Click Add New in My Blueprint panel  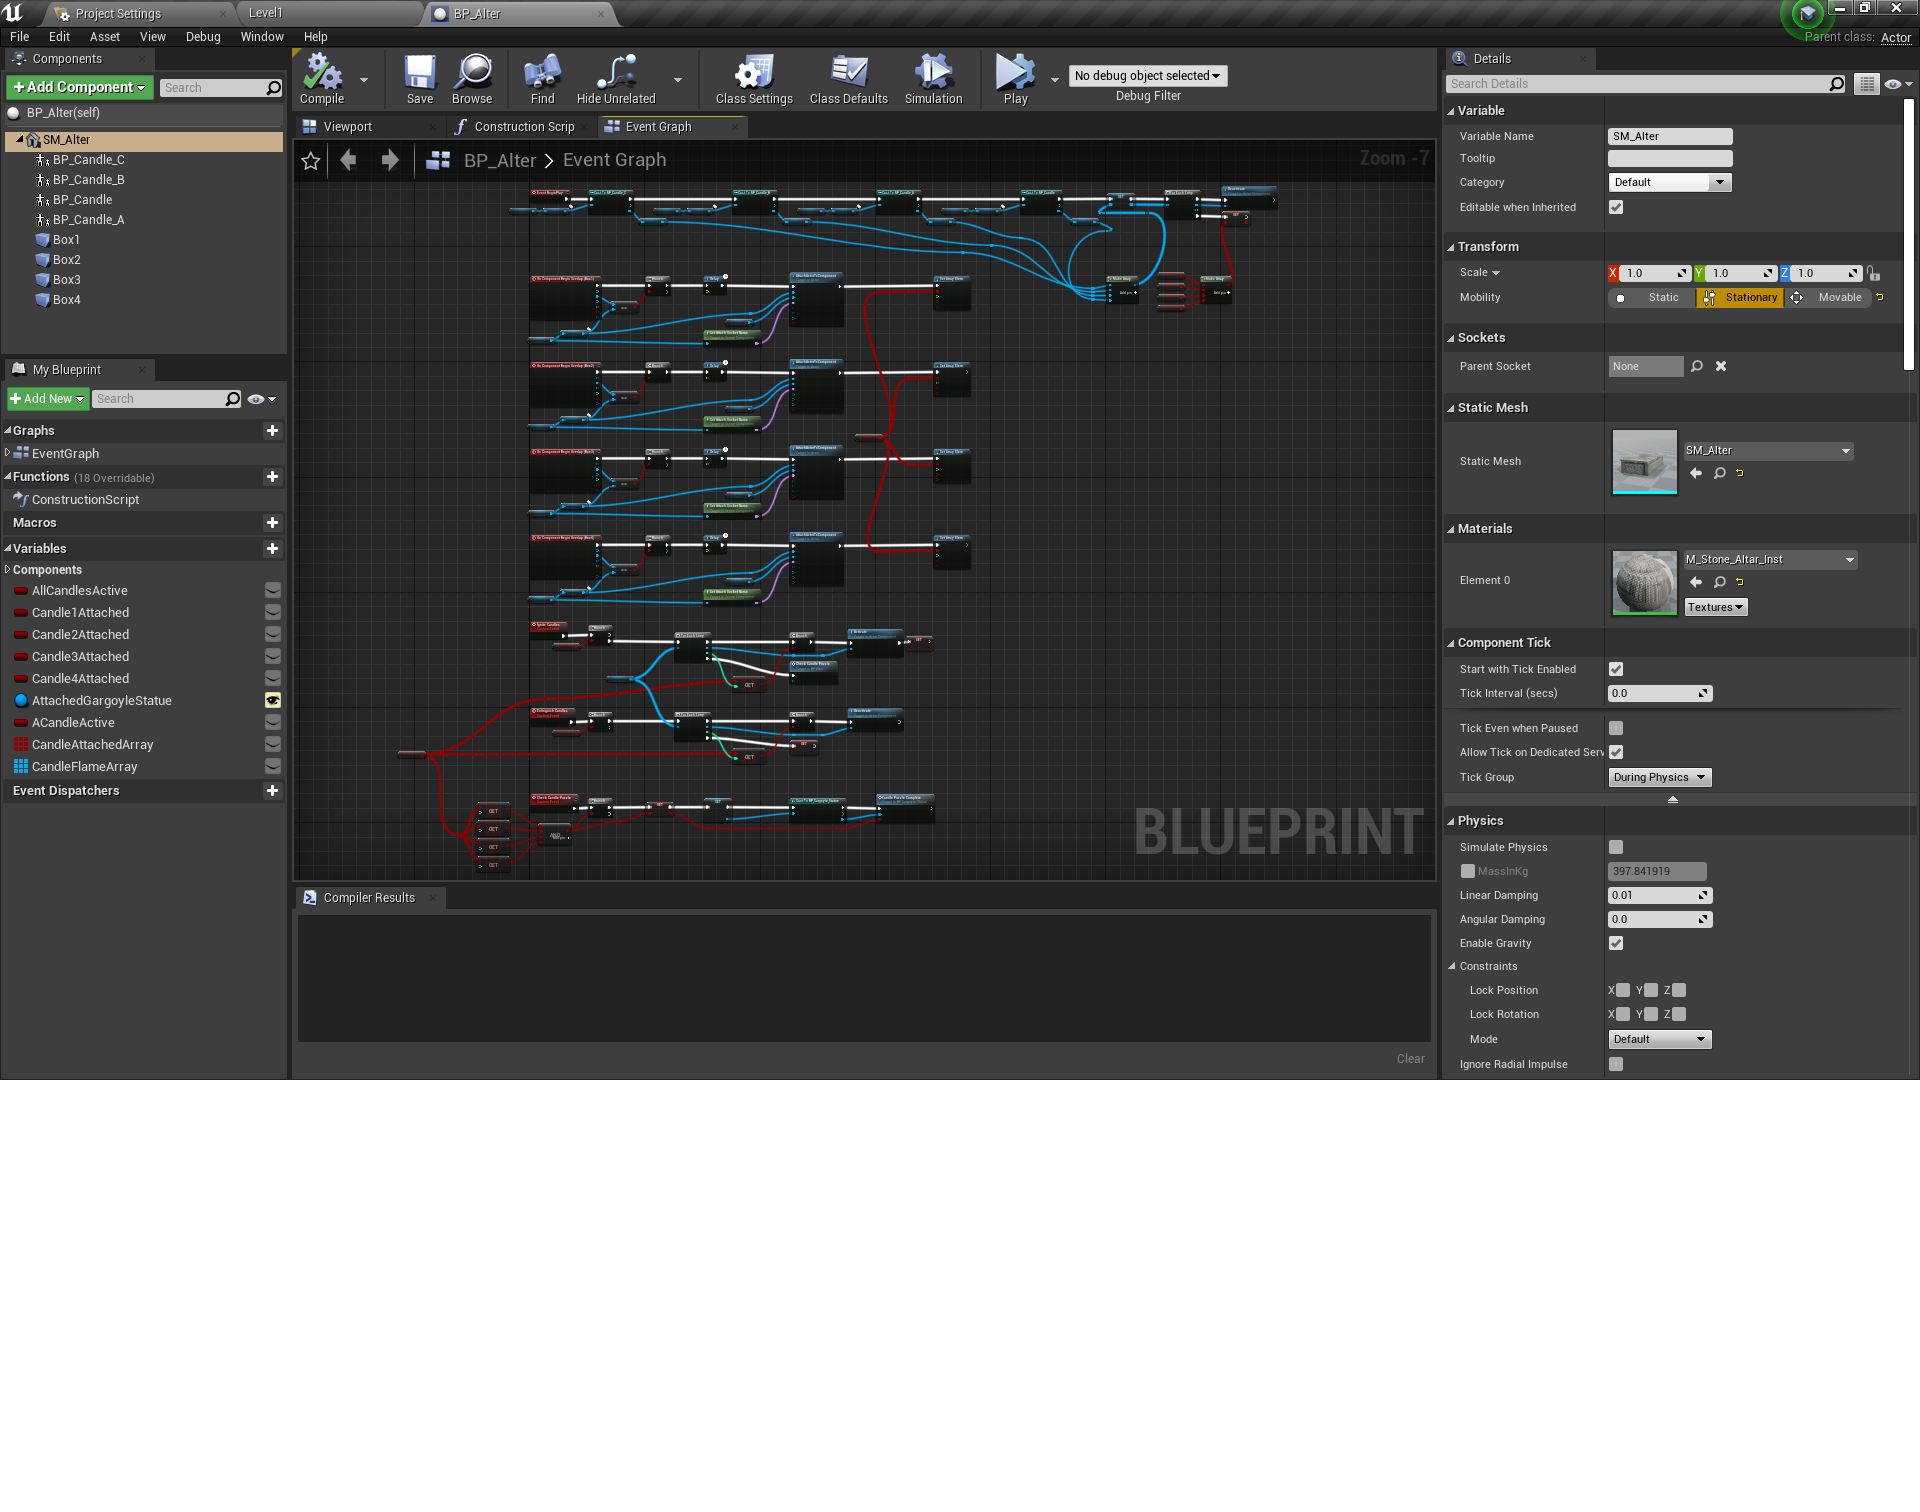pyautogui.click(x=45, y=398)
